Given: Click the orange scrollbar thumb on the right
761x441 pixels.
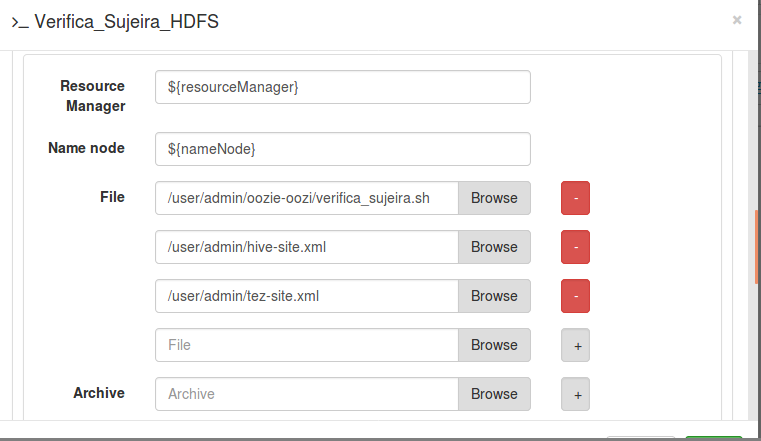Looking at the screenshot, I should (x=757, y=246).
